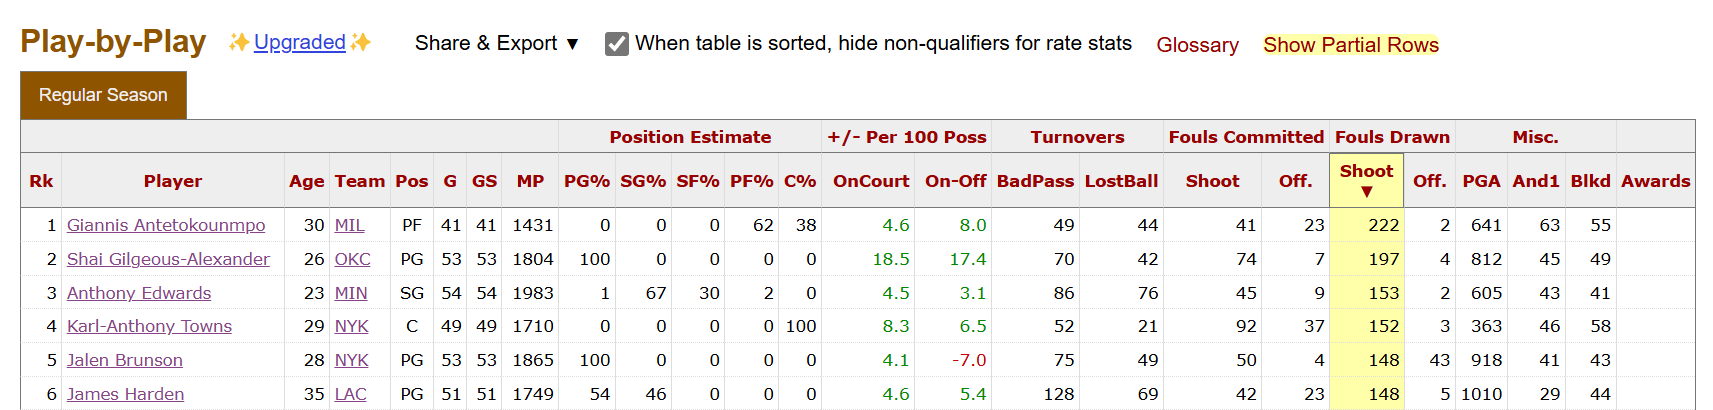Click Show Partial Rows
Screen dimensions: 1713x410
coord(1351,45)
